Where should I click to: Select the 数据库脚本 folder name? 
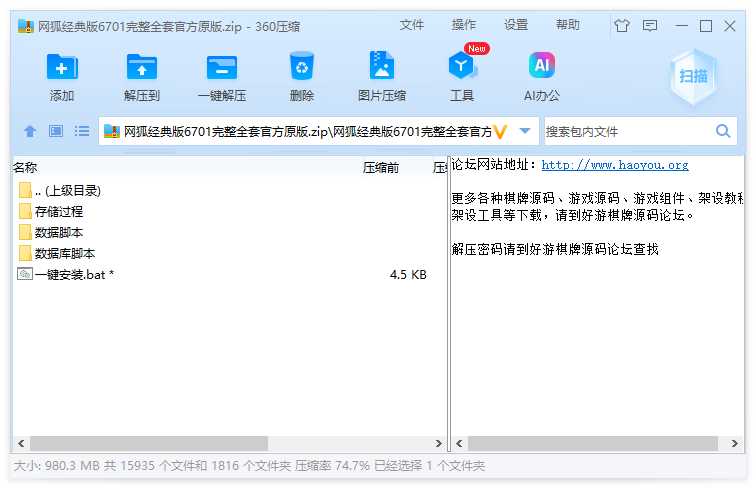point(65,253)
